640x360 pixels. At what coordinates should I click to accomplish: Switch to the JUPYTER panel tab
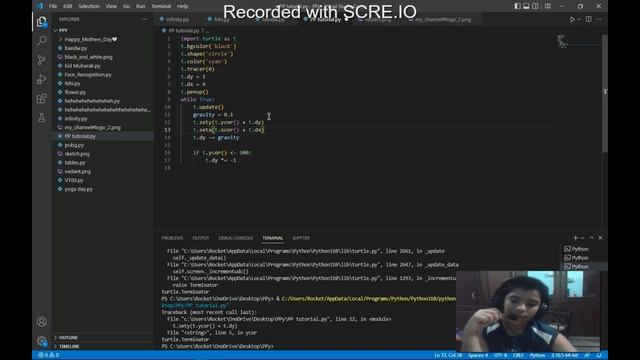tap(301, 238)
